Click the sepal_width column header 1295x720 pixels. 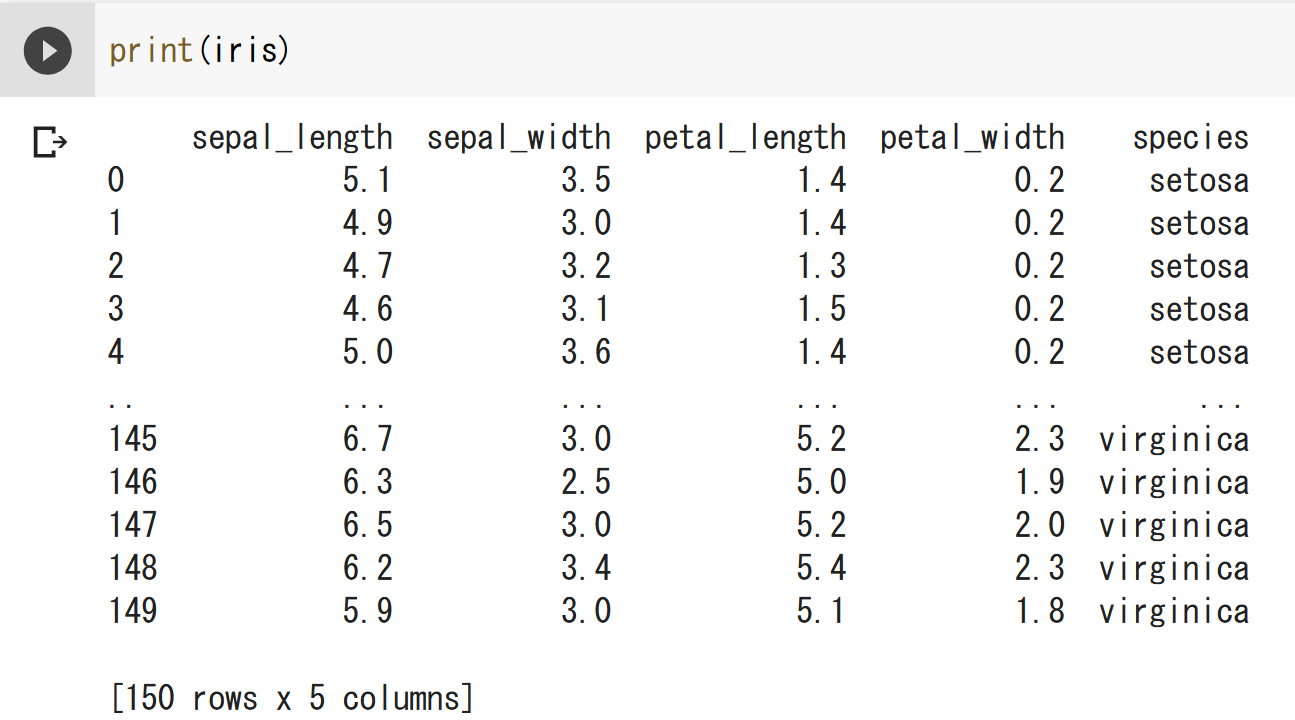[518, 138]
